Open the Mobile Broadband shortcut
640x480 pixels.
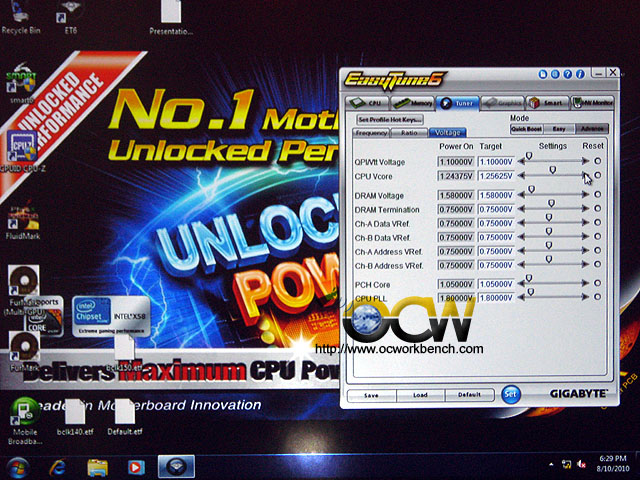(25, 420)
